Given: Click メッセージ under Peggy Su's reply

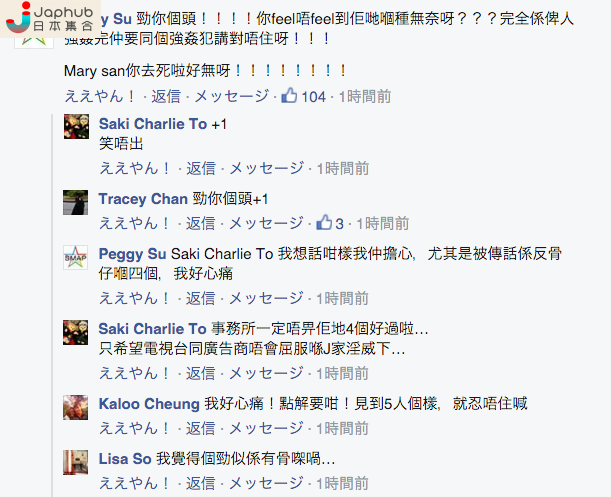Looking at the screenshot, I should point(266,299).
